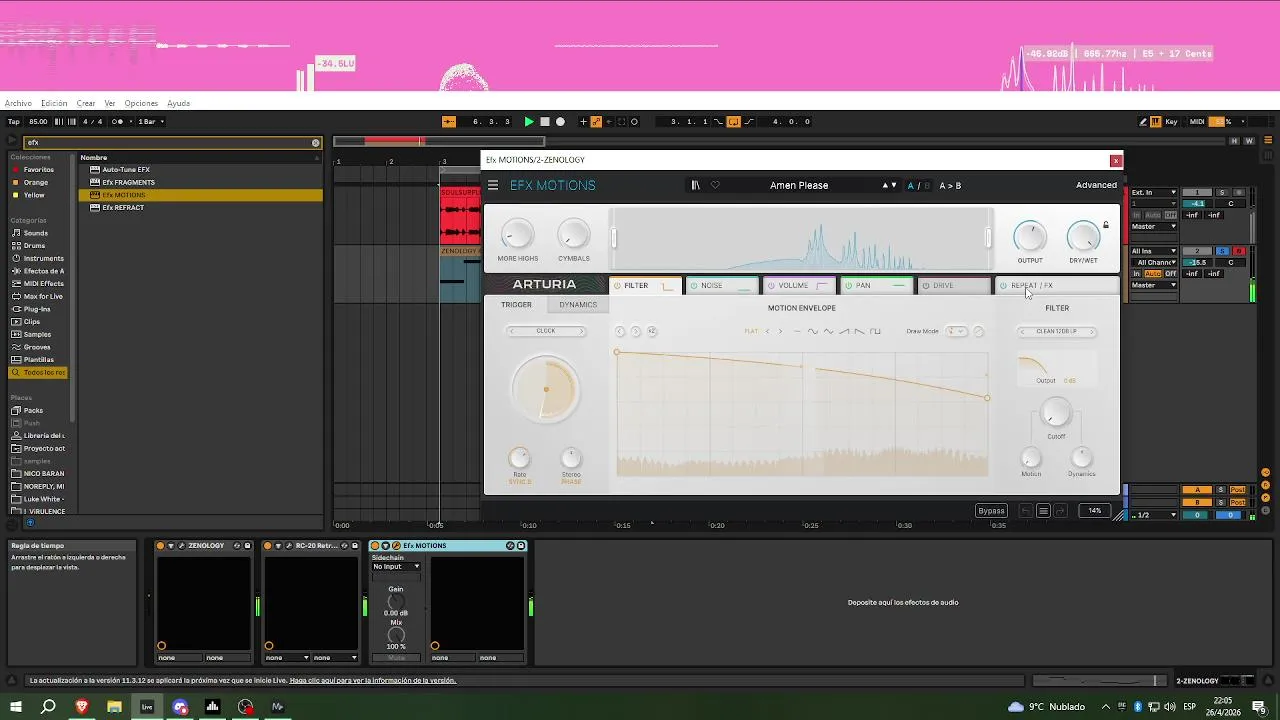Like the Amen Please preset with the heart icon

point(715,185)
